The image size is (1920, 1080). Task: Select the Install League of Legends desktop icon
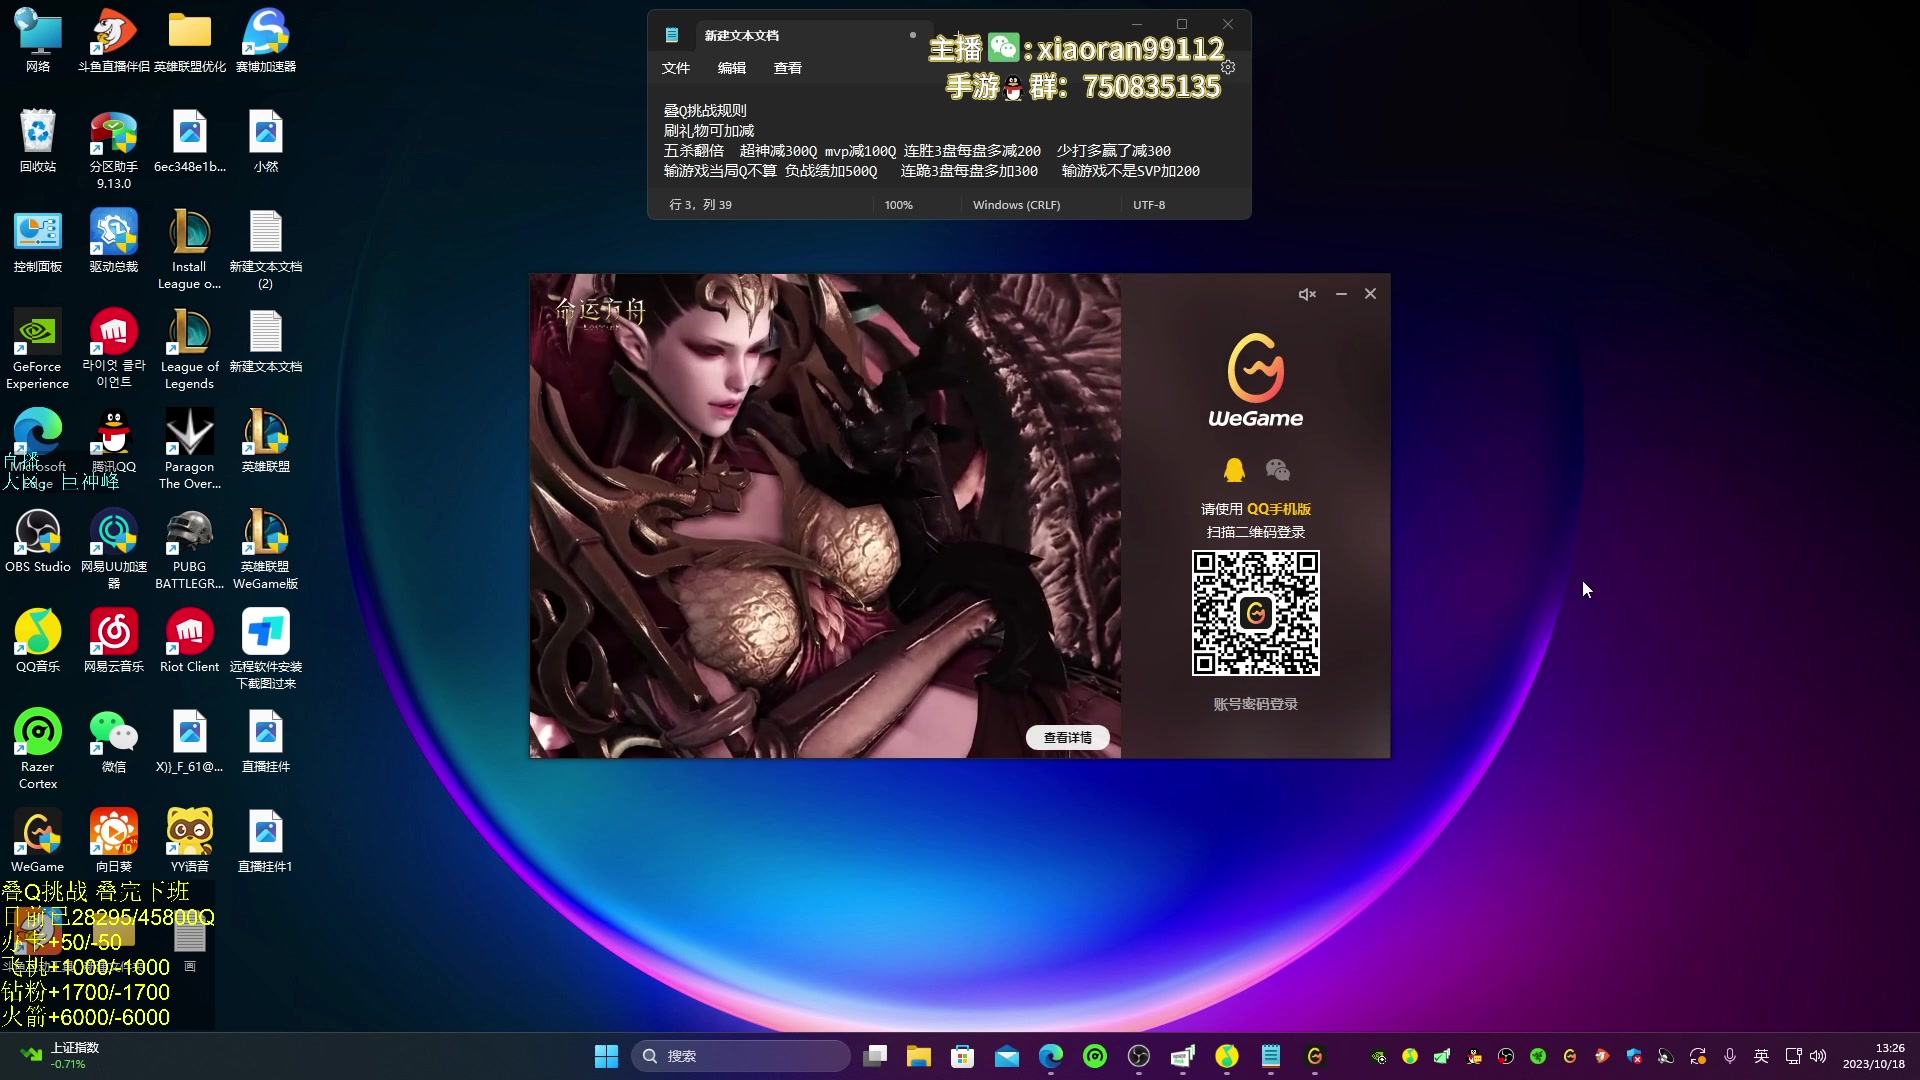pos(190,249)
